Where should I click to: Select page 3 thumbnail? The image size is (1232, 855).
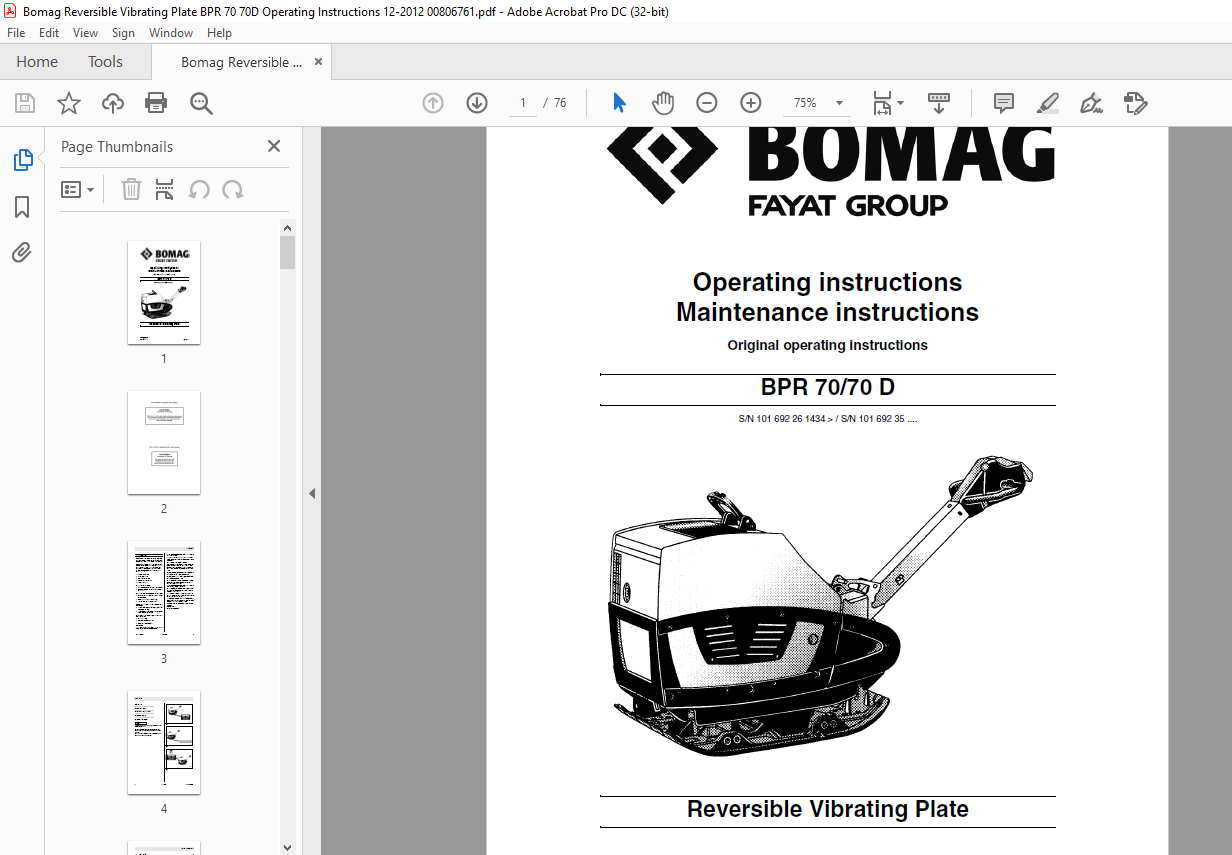(164, 592)
